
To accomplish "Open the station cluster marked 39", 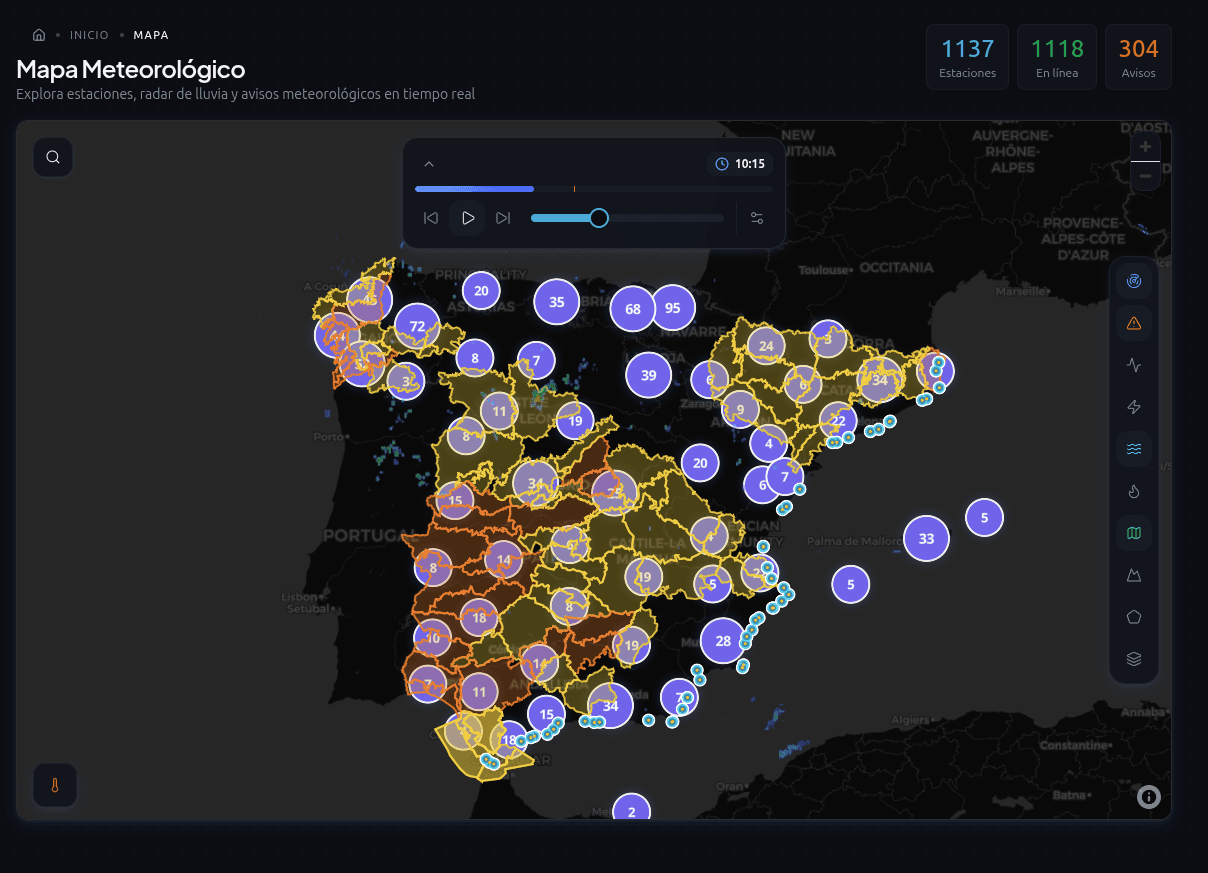I will (649, 375).
